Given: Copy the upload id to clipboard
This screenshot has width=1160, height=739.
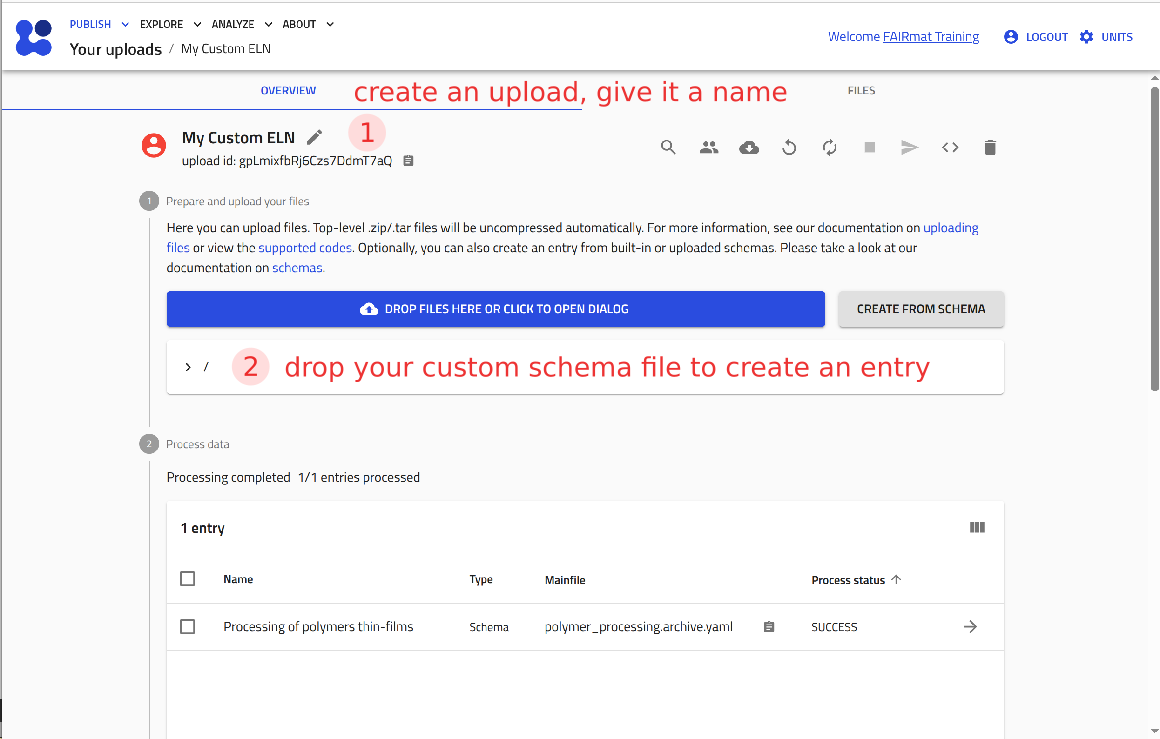Looking at the screenshot, I should coord(408,161).
